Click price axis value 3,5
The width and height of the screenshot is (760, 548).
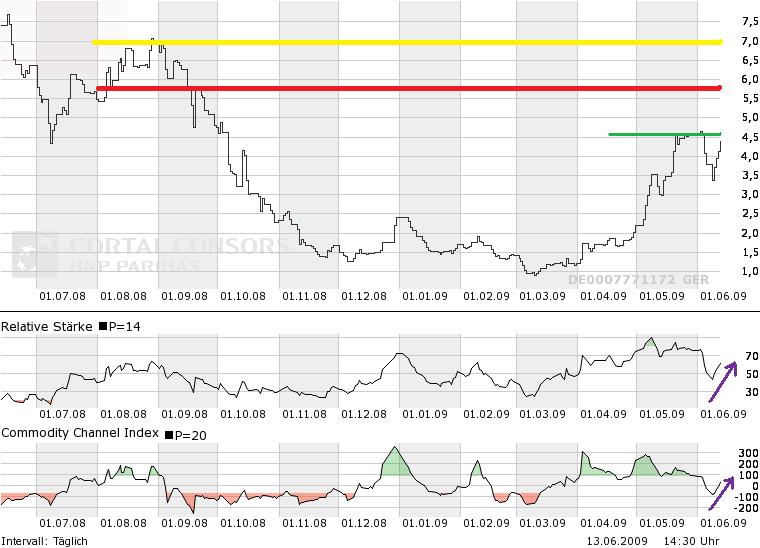click(750, 175)
